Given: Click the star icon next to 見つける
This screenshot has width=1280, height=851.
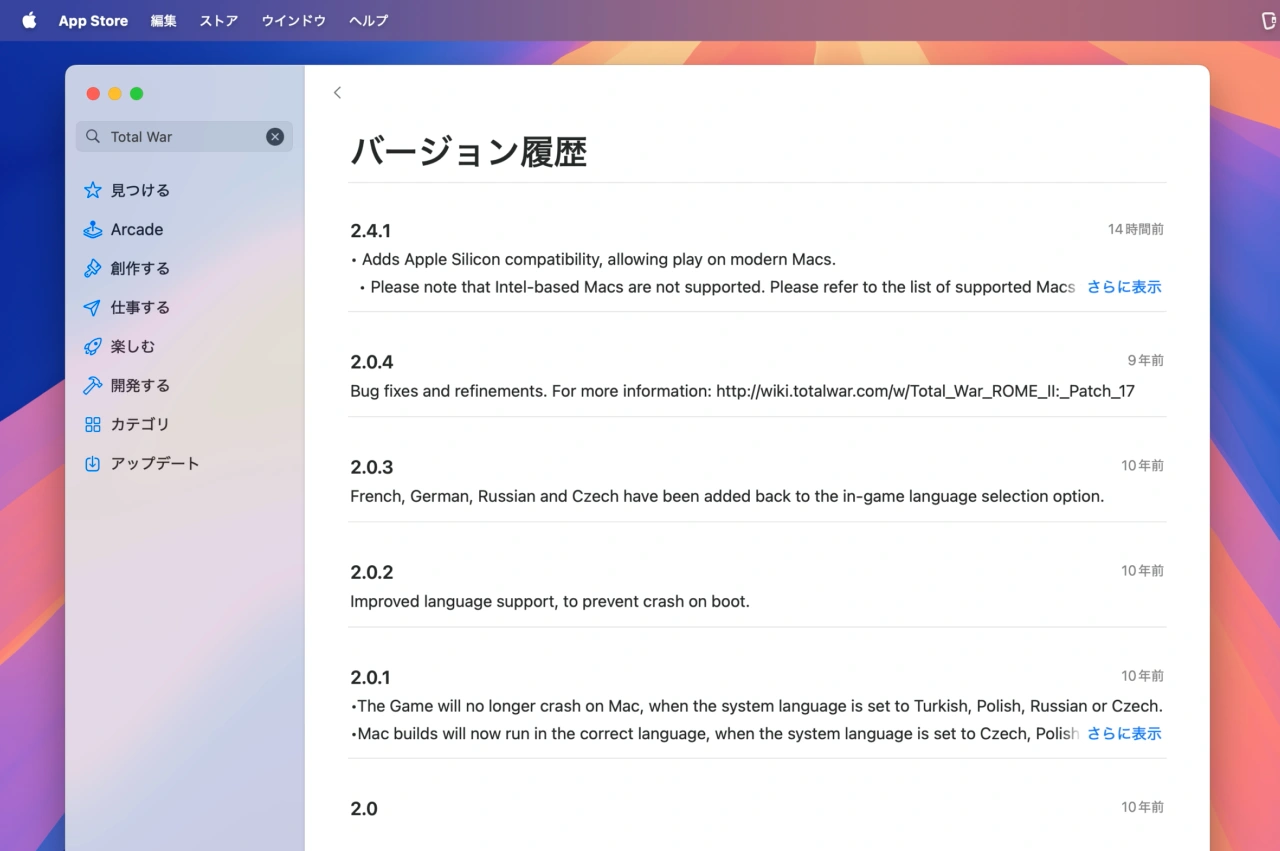Looking at the screenshot, I should click(93, 190).
